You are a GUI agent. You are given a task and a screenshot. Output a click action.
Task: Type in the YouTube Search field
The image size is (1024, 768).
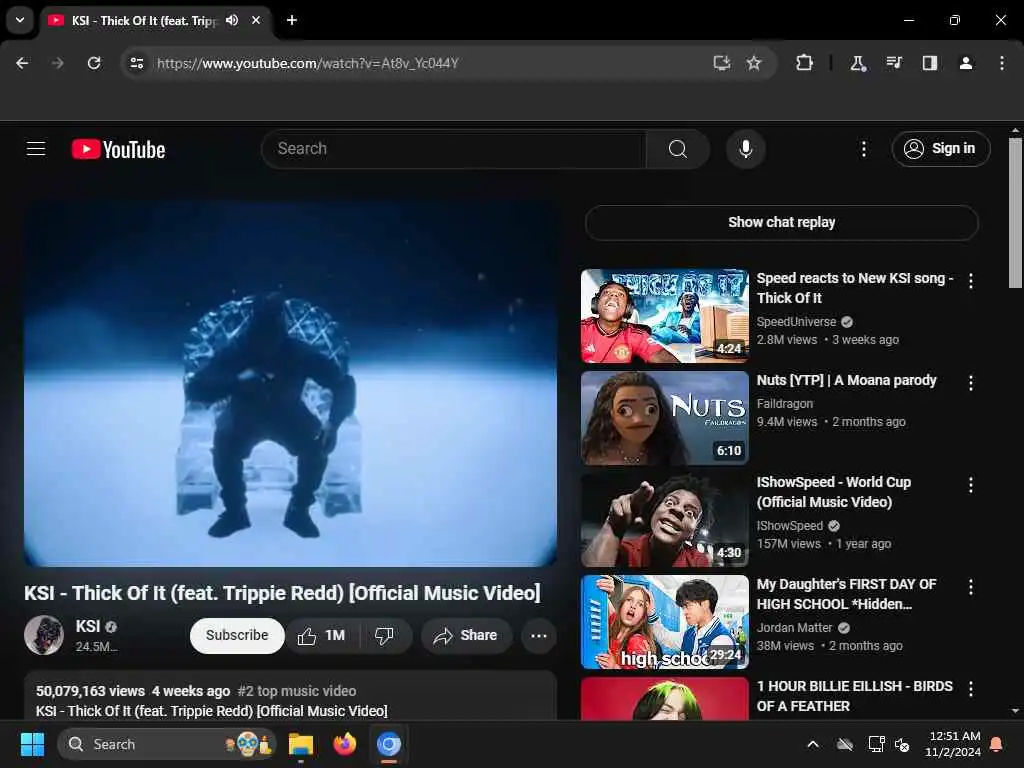tap(454, 149)
